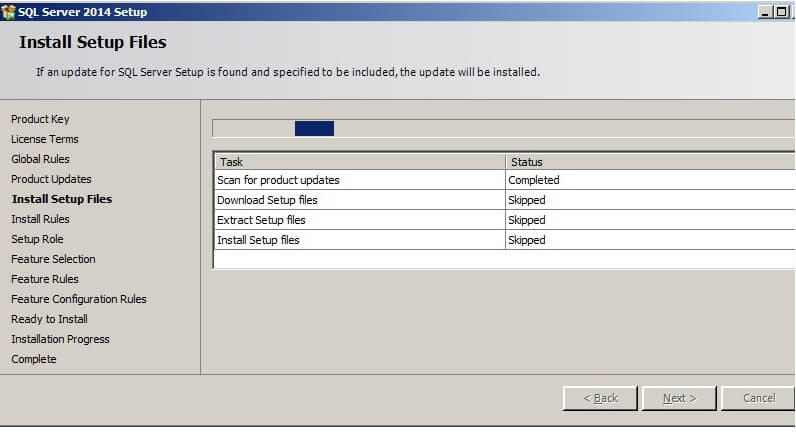Select the Ready to Install step

49,319
